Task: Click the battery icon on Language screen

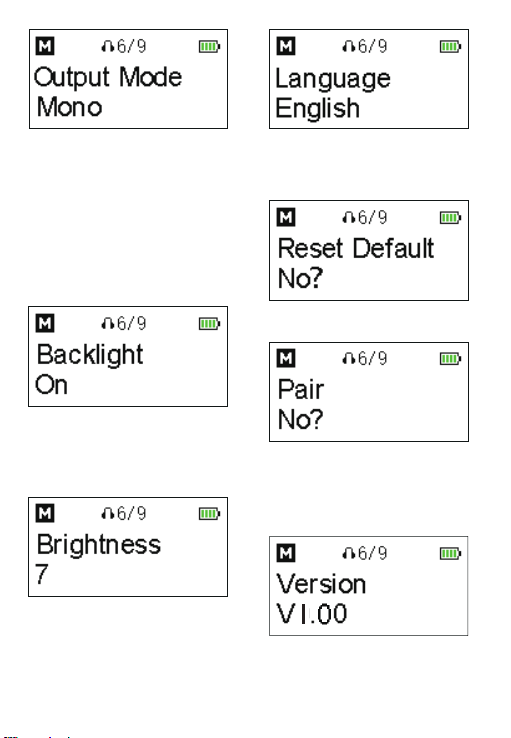Action: [x=450, y=46]
